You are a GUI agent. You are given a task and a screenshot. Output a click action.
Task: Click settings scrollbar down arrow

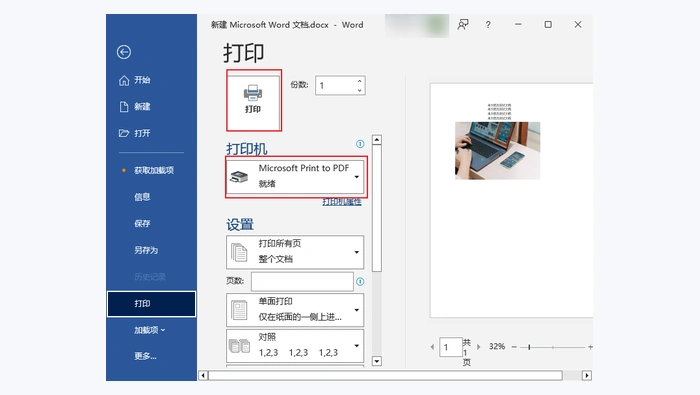coord(377,361)
